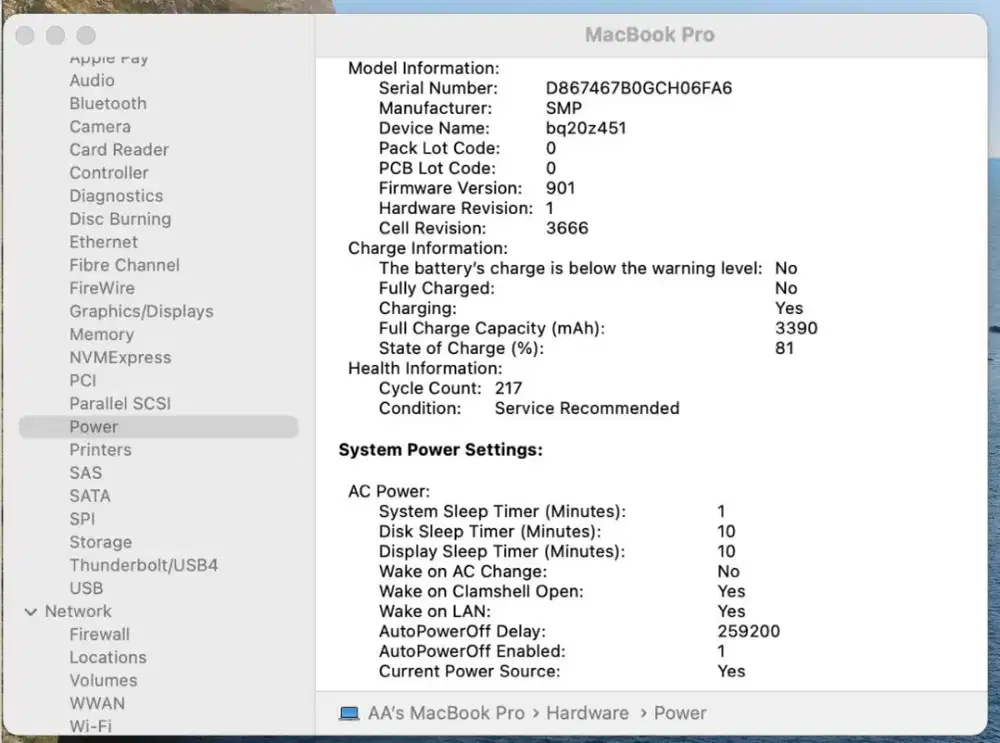The height and width of the screenshot is (743, 1000).
Task: Click AA's MacBook Pro in the breadcrumb
Action: (x=446, y=713)
